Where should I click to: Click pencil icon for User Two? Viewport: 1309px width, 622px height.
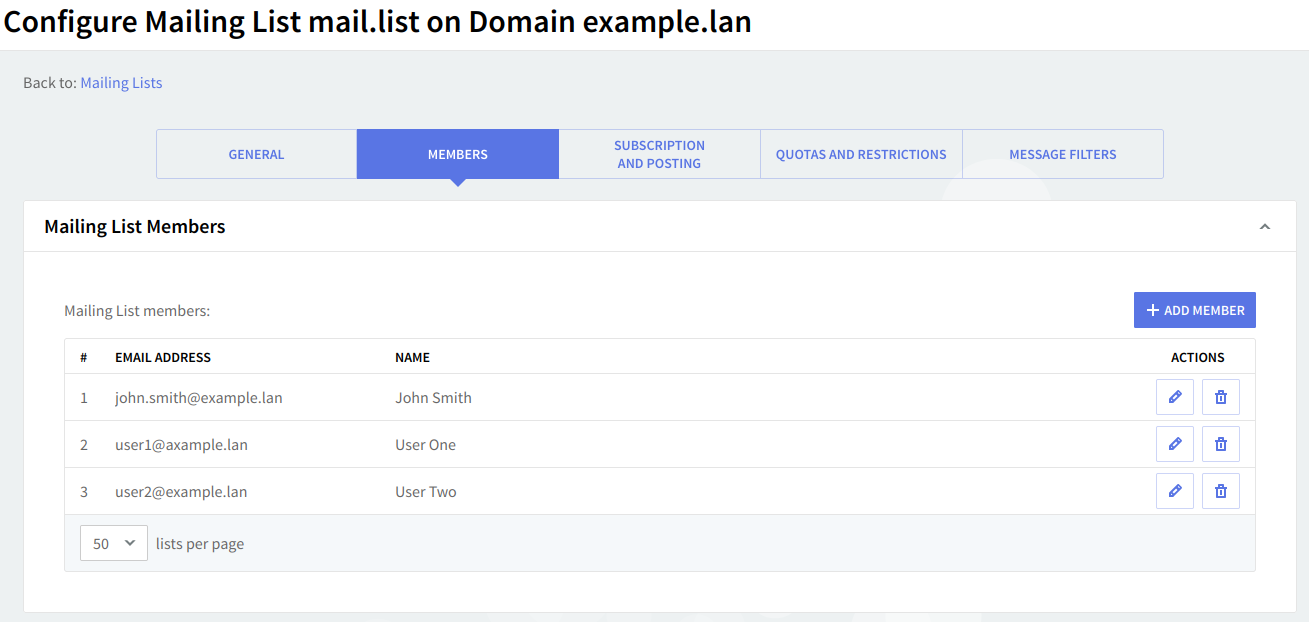(1174, 491)
